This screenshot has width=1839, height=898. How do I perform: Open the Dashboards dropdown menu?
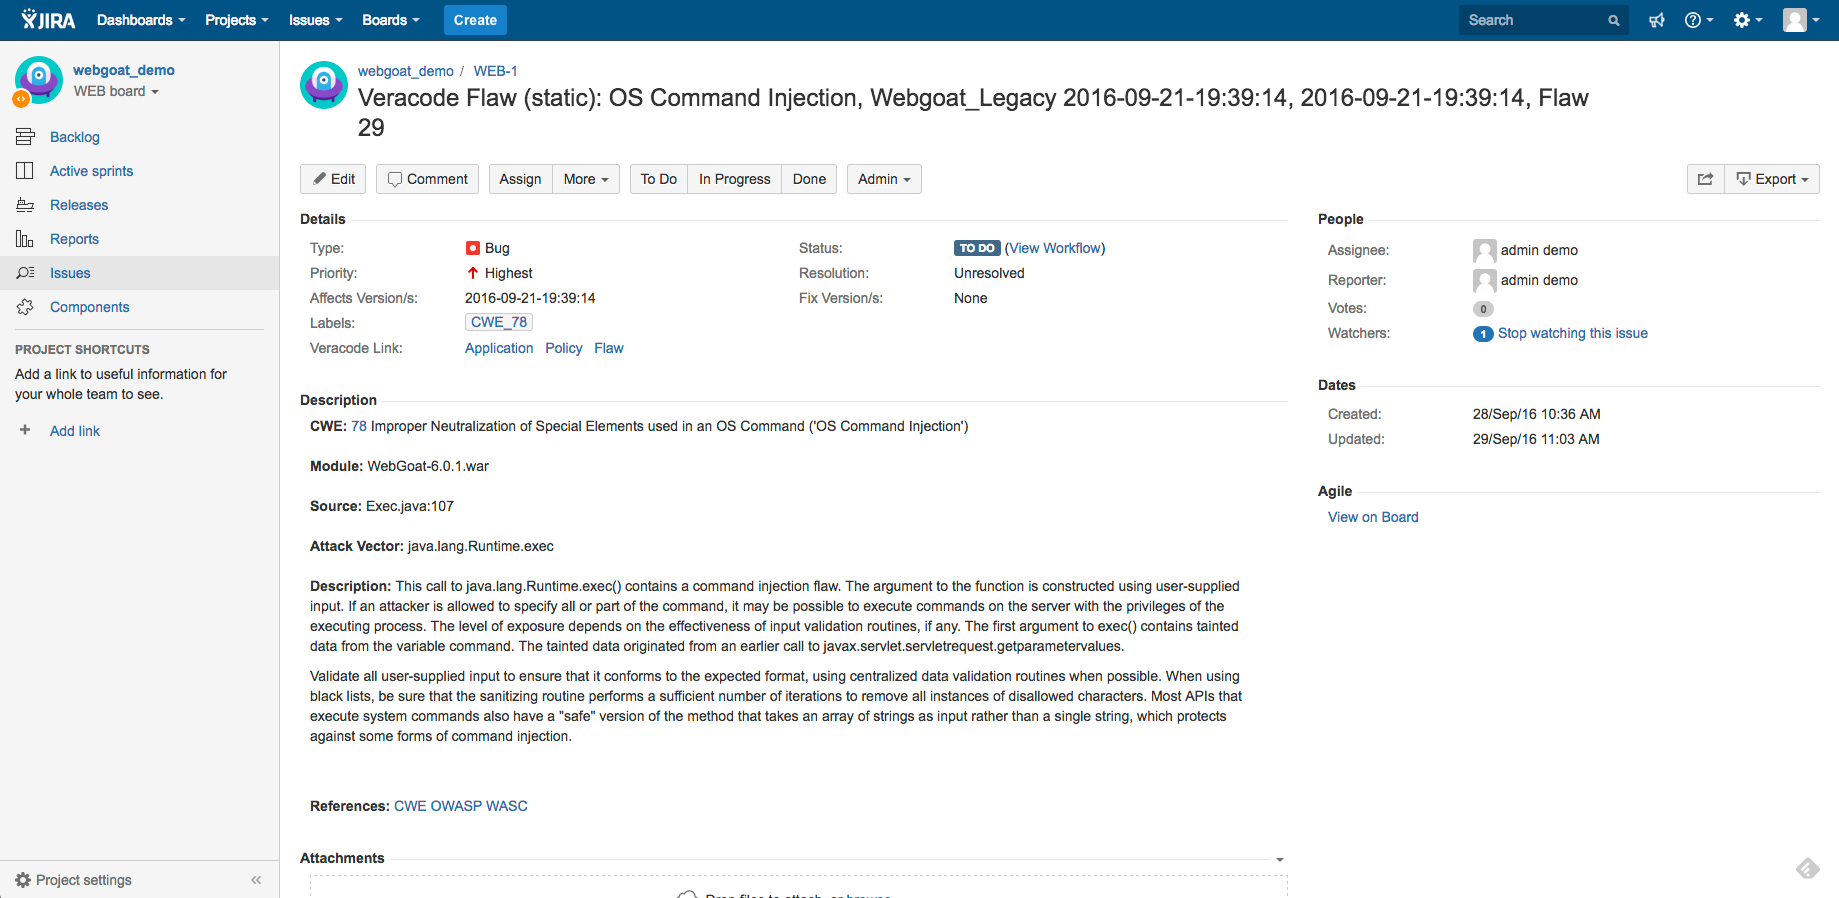tap(141, 20)
